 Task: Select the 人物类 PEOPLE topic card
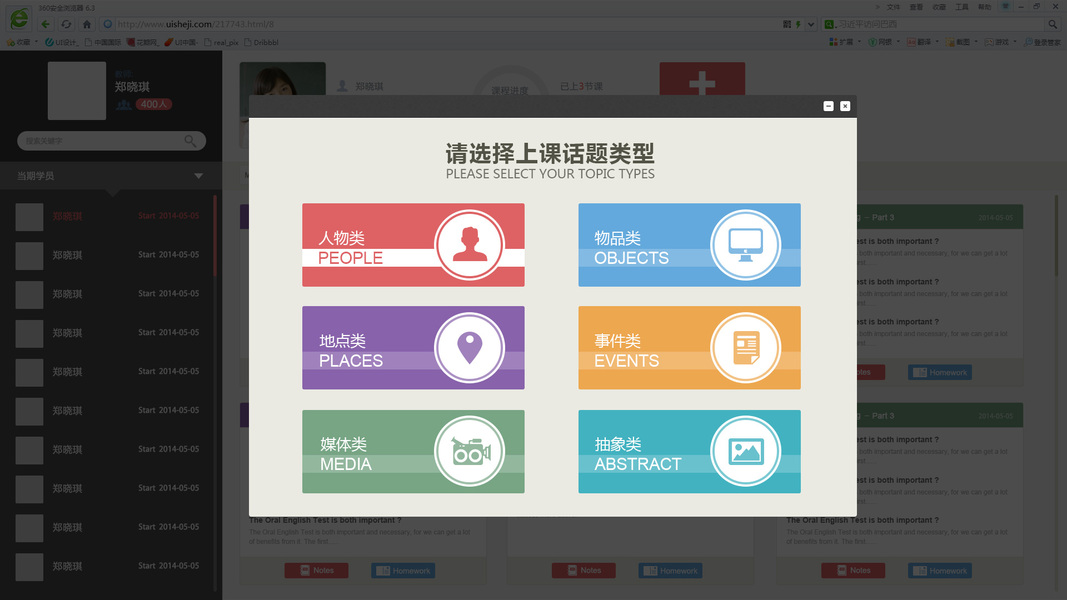tap(413, 245)
